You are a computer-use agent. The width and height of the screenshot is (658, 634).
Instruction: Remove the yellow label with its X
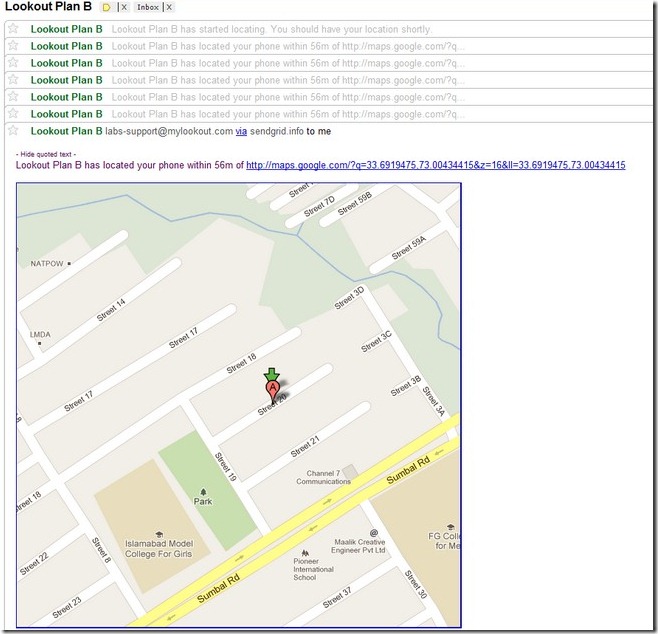[x=124, y=7]
